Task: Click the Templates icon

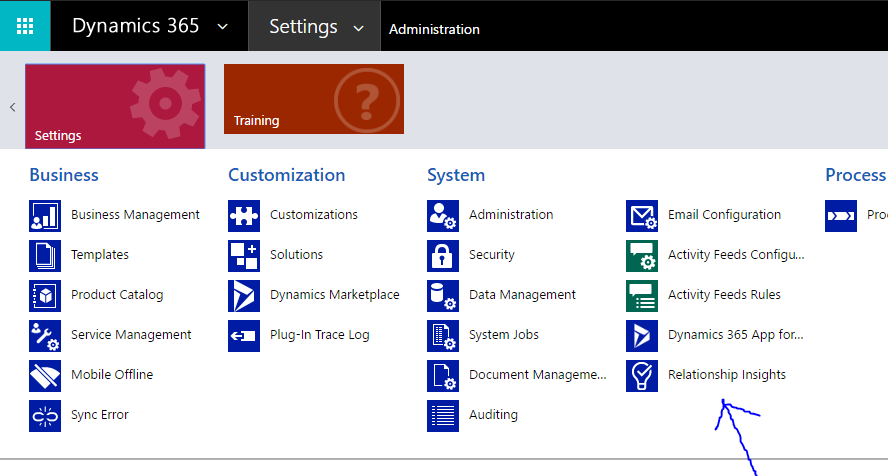Action: pos(45,256)
